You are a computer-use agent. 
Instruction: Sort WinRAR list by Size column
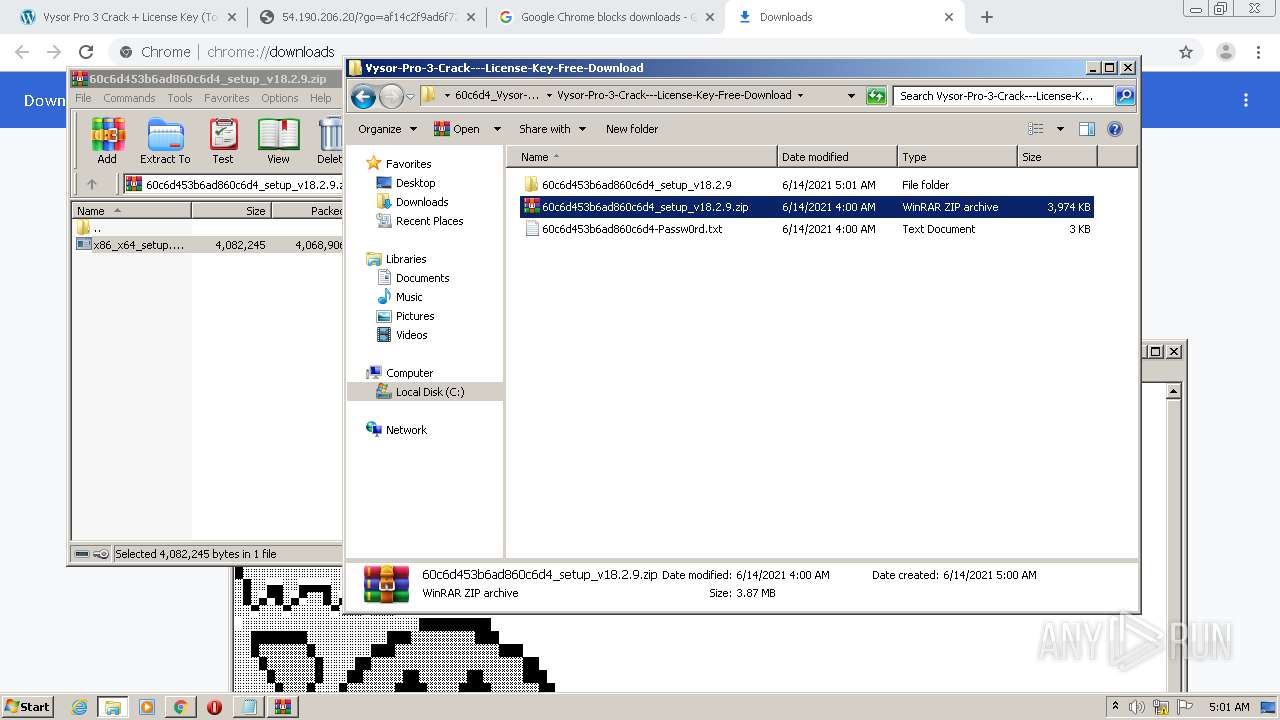[x=231, y=211]
